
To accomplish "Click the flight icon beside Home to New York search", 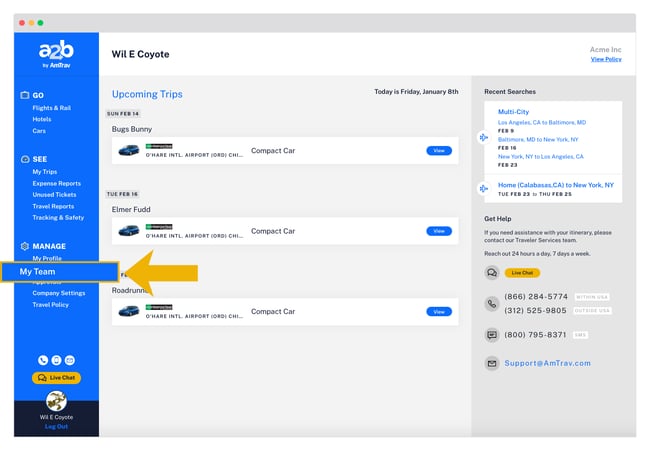I will 483,188.
